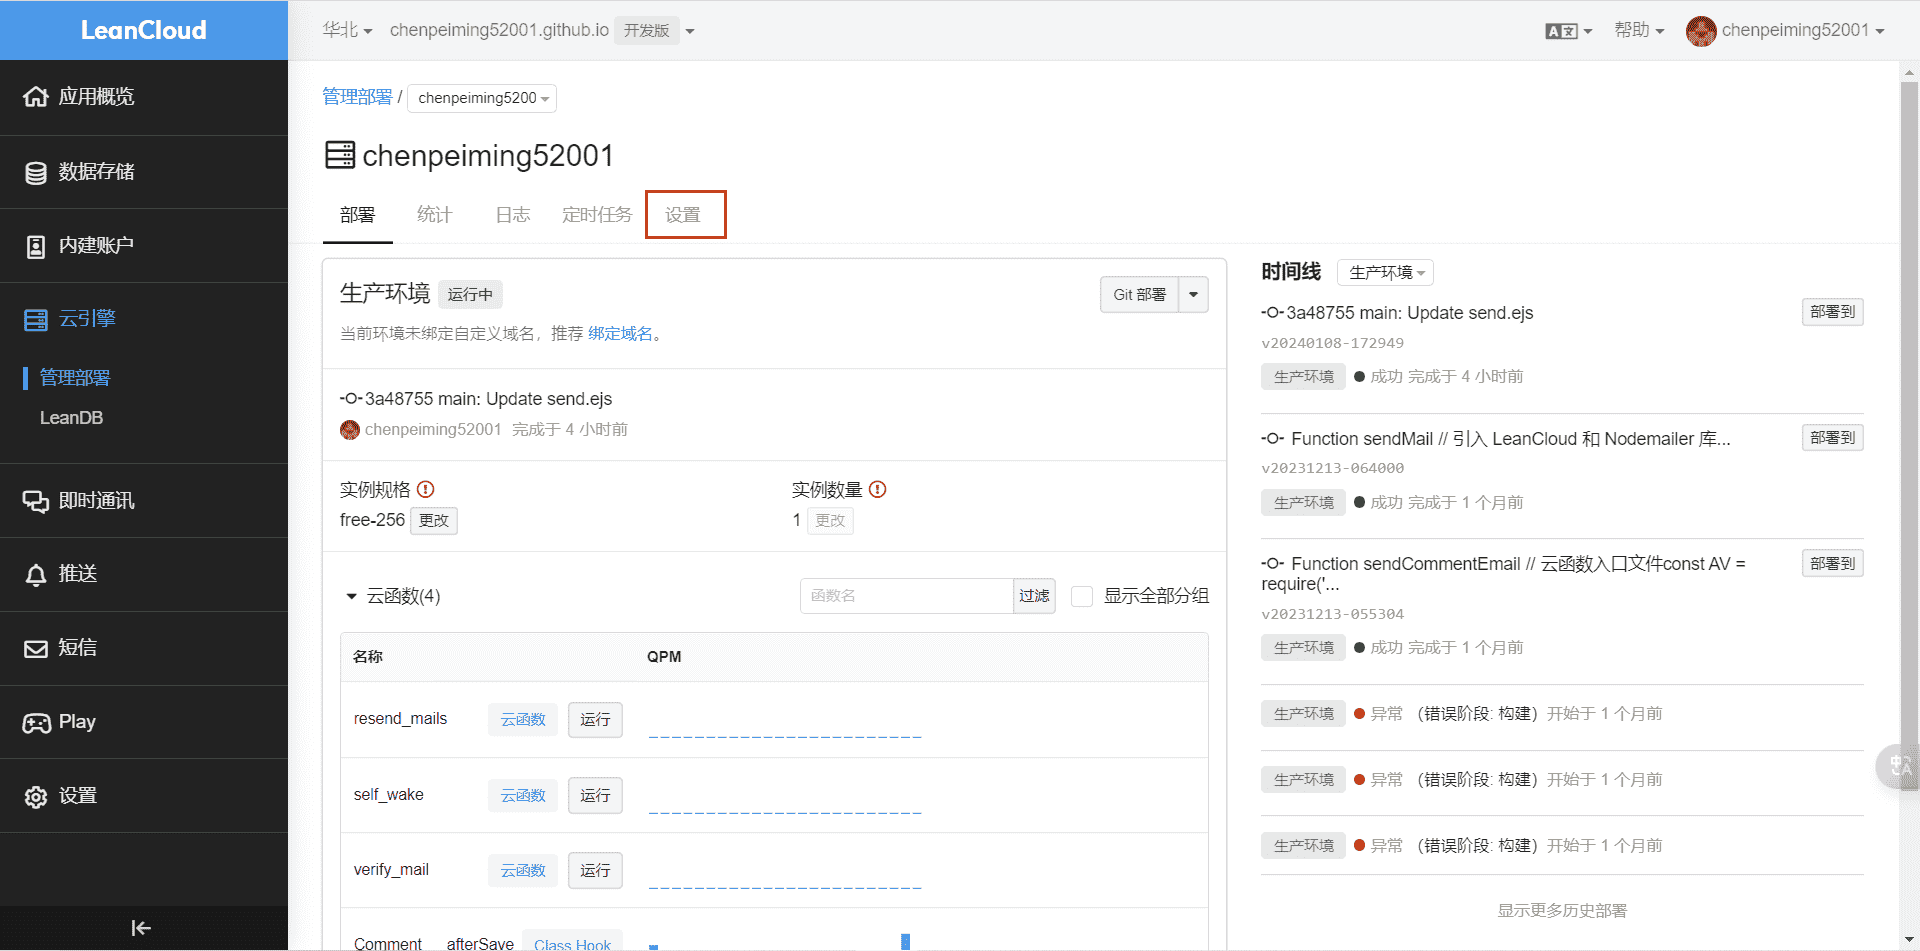The image size is (1920, 951).
Task: Open chenpeiming52001 account dropdown
Action: (1803, 30)
